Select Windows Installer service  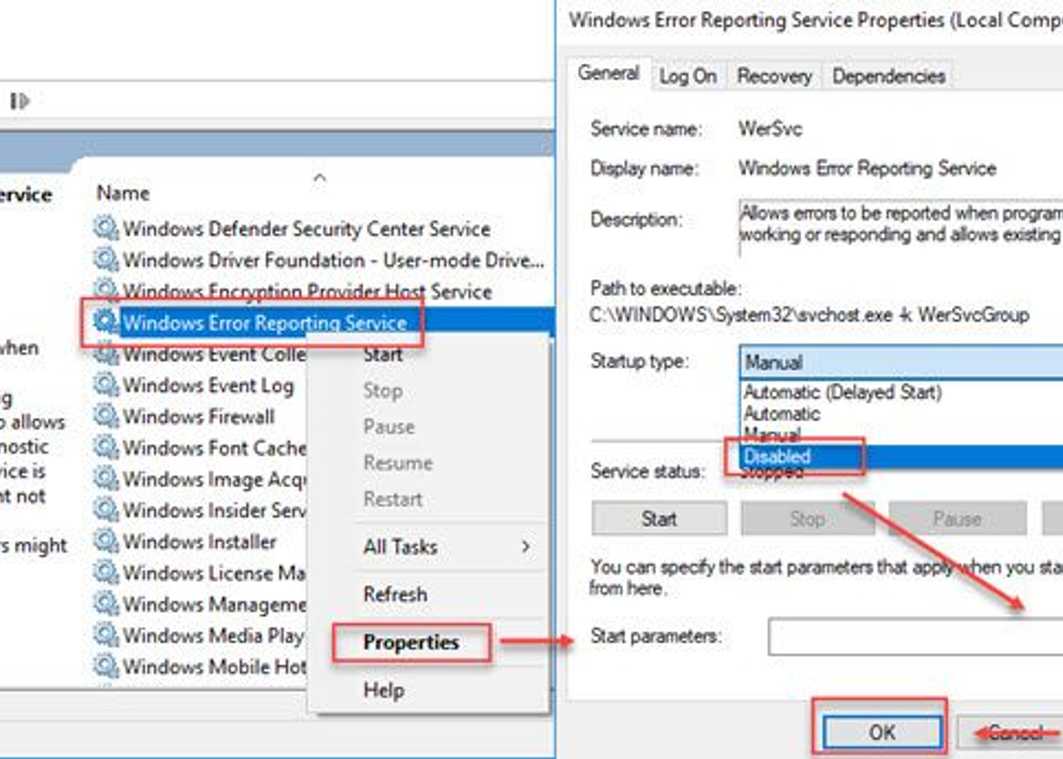coord(199,541)
